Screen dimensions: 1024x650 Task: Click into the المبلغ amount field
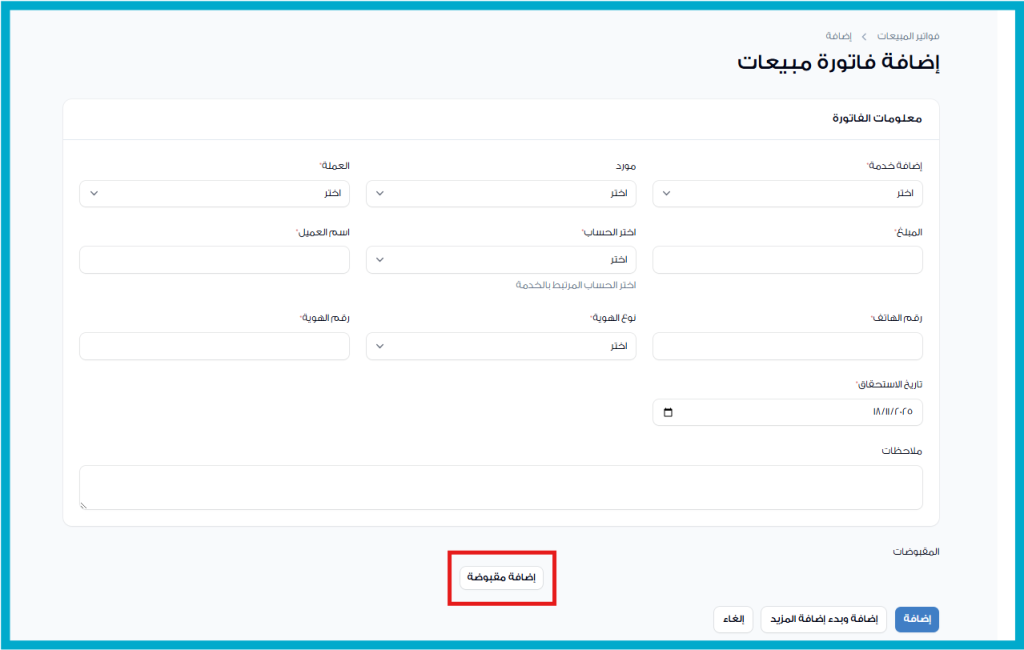787,260
